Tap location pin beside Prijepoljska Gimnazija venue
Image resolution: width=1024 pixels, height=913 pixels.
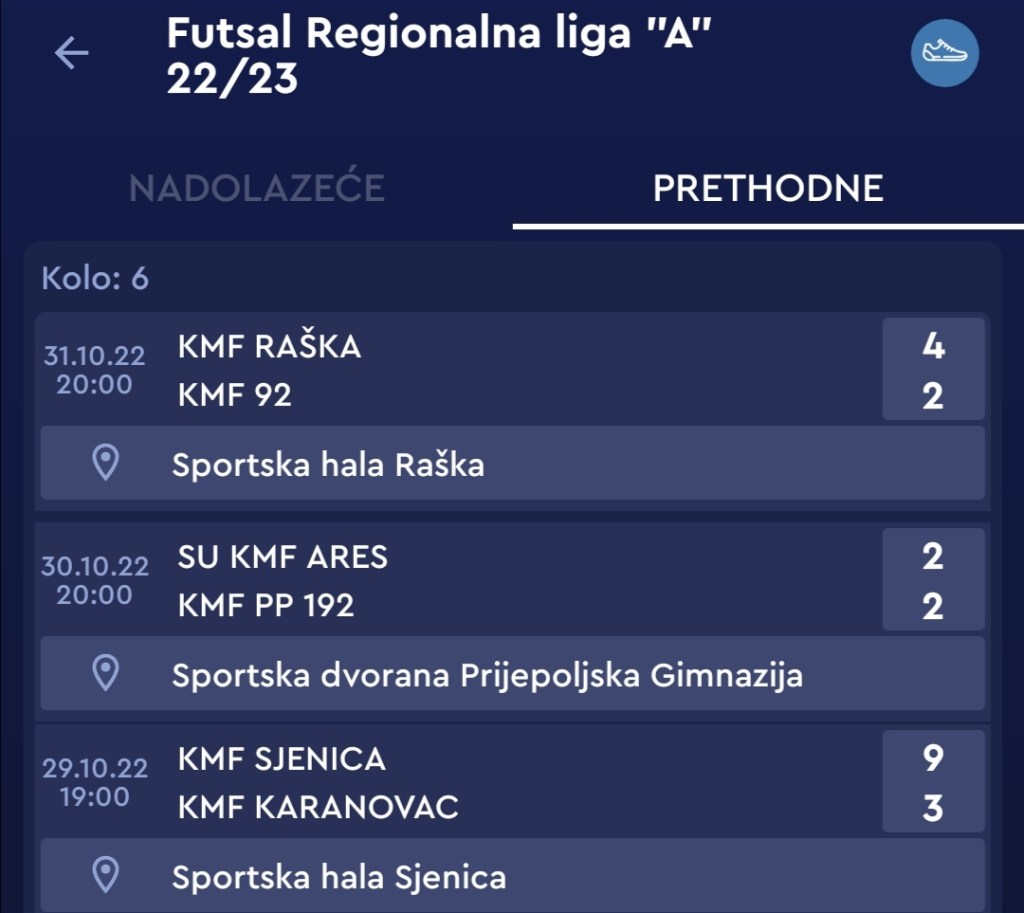(105, 674)
